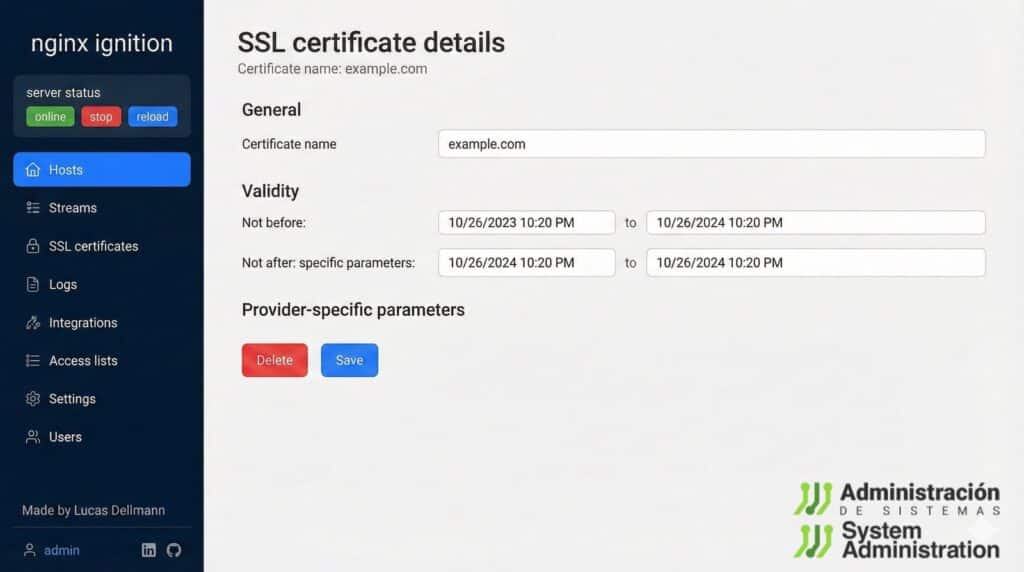
Task: Open the LinkedIn icon in sidebar footer
Action: coord(149,550)
